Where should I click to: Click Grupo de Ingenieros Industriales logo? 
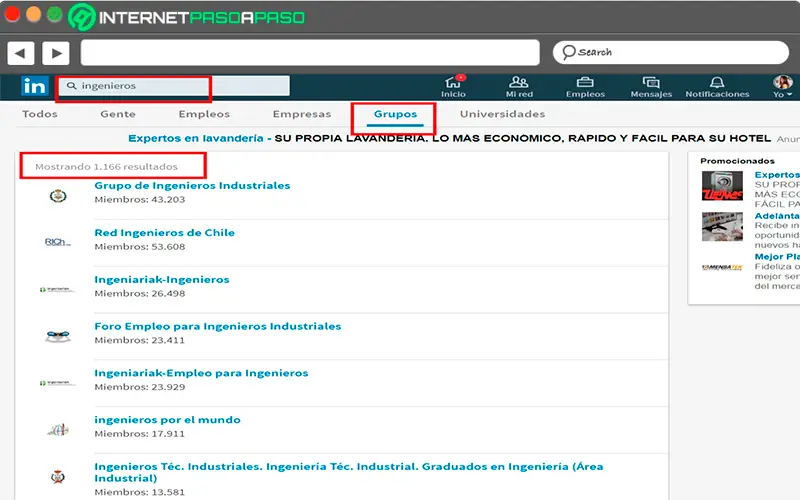coord(58,196)
